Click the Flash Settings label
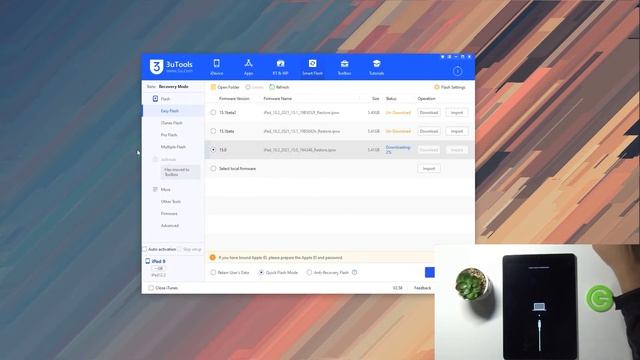This screenshot has height=360, width=640. pos(453,87)
